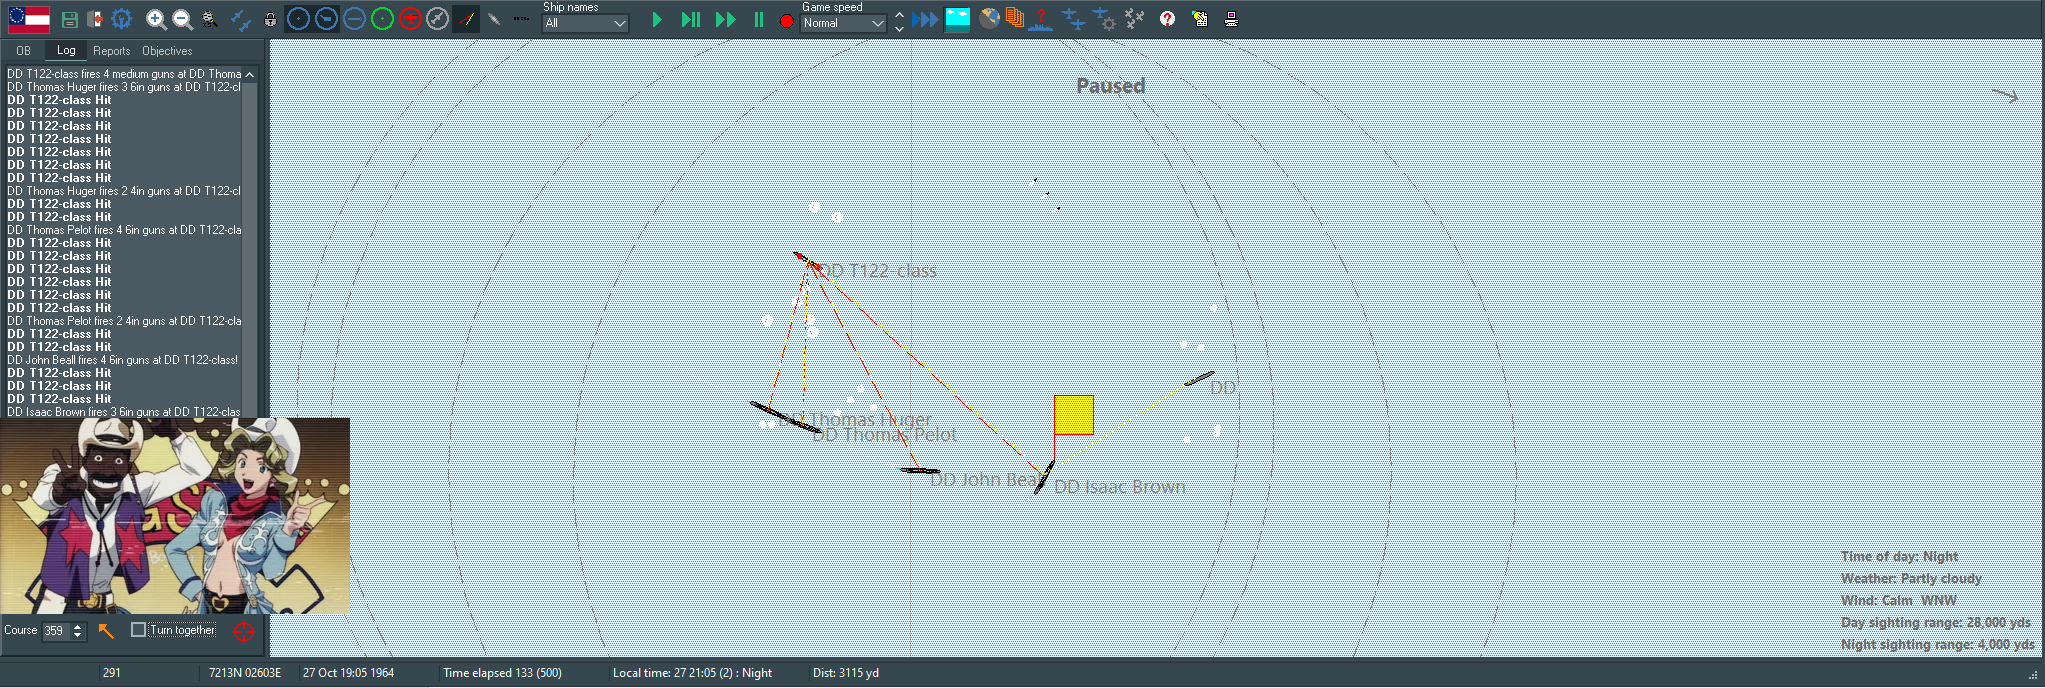Screen dimensions: 2045x688
Task: Select log entry 'DD John Beall fires 4 6in guns'
Action: [123, 360]
